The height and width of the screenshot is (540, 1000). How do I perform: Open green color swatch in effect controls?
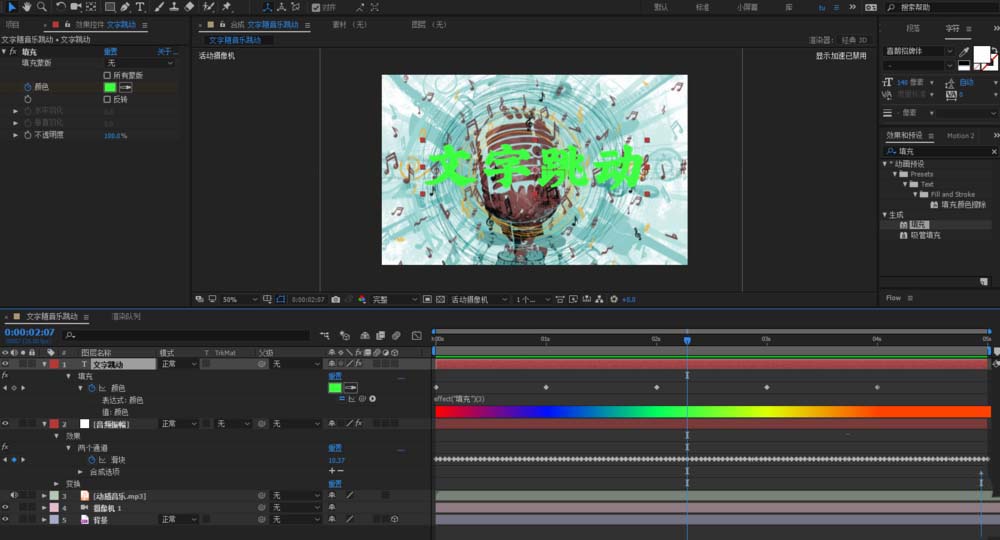[x=110, y=87]
